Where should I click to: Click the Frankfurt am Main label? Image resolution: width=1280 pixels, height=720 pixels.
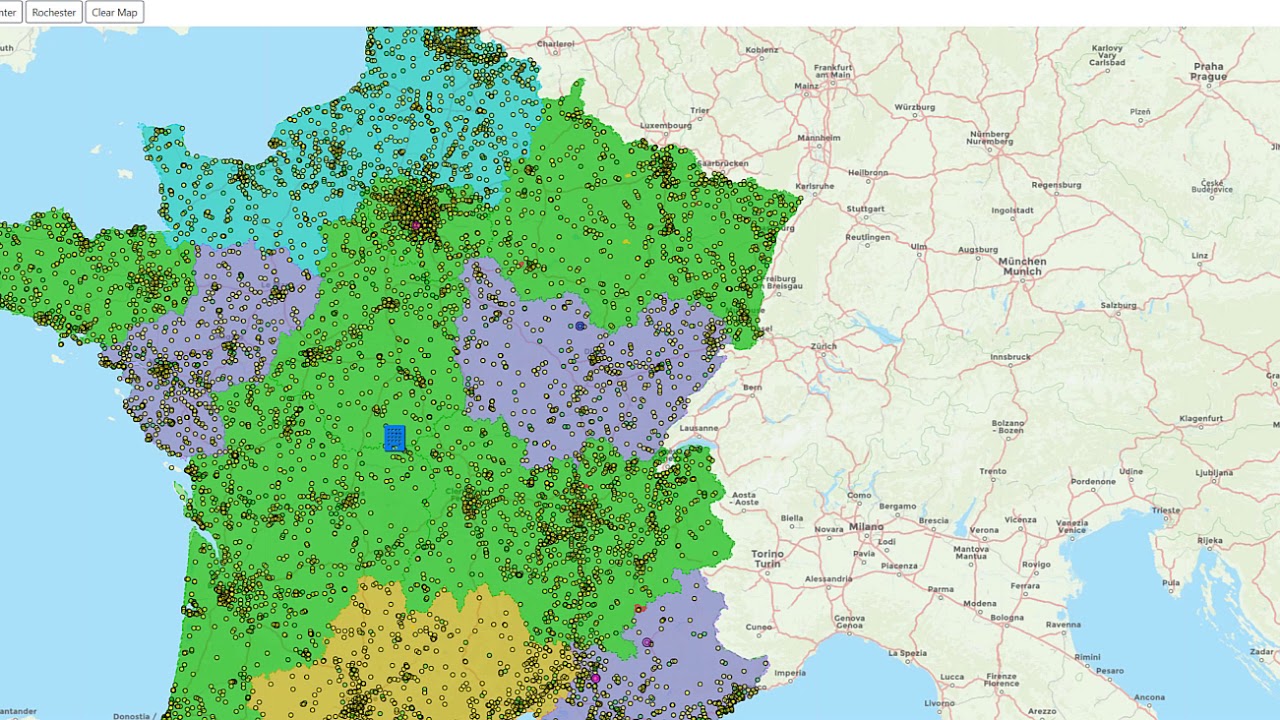click(x=833, y=70)
